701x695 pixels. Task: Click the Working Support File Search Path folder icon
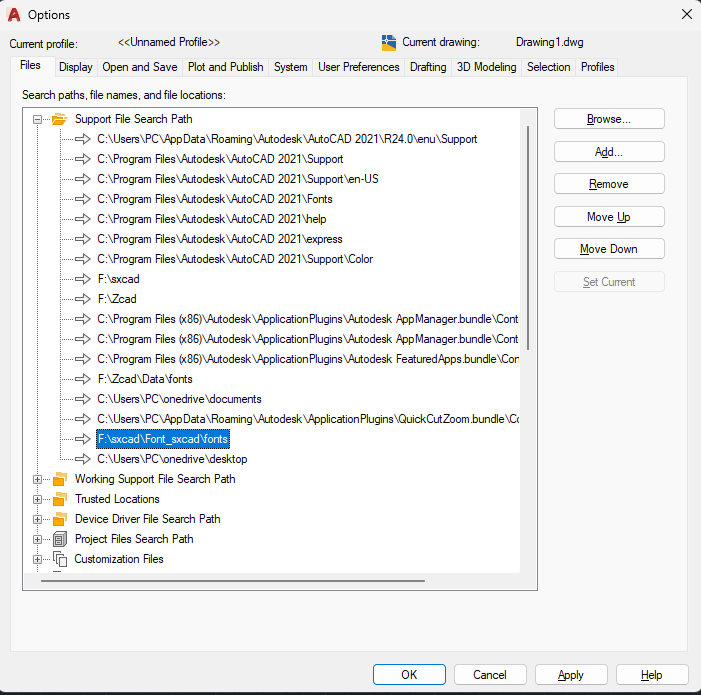[x=59, y=479]
